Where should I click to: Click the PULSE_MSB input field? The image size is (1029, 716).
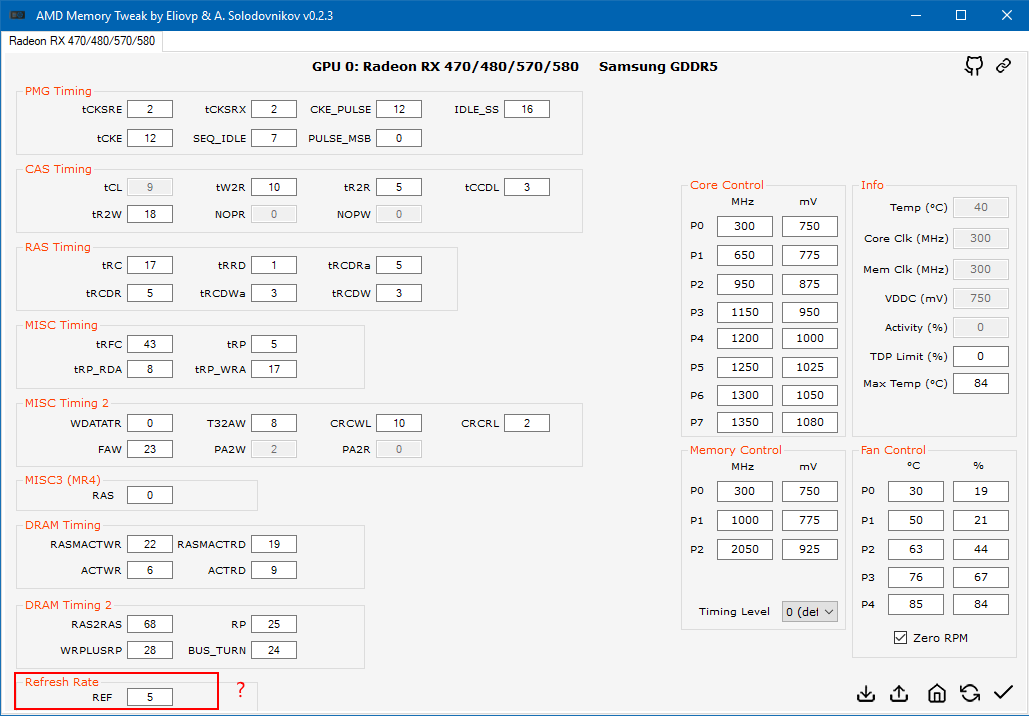(399, 138)
